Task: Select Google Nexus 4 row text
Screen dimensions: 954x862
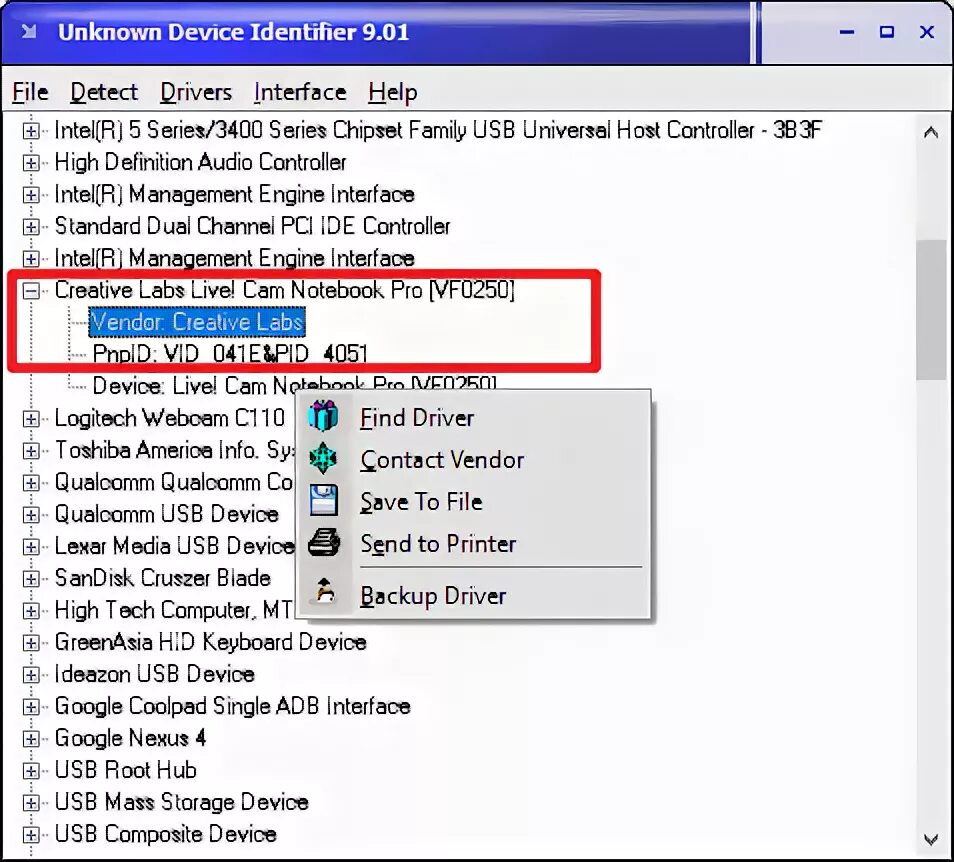Action: [130, 738]
